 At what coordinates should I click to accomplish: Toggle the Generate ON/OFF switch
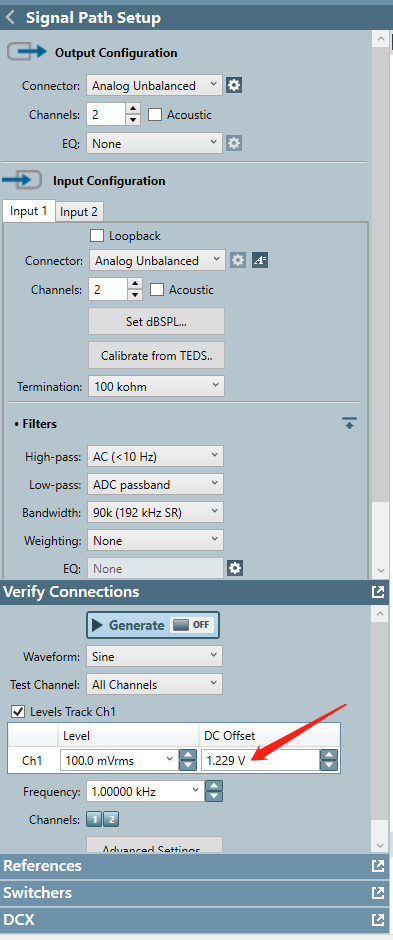(x=191, y=625)
